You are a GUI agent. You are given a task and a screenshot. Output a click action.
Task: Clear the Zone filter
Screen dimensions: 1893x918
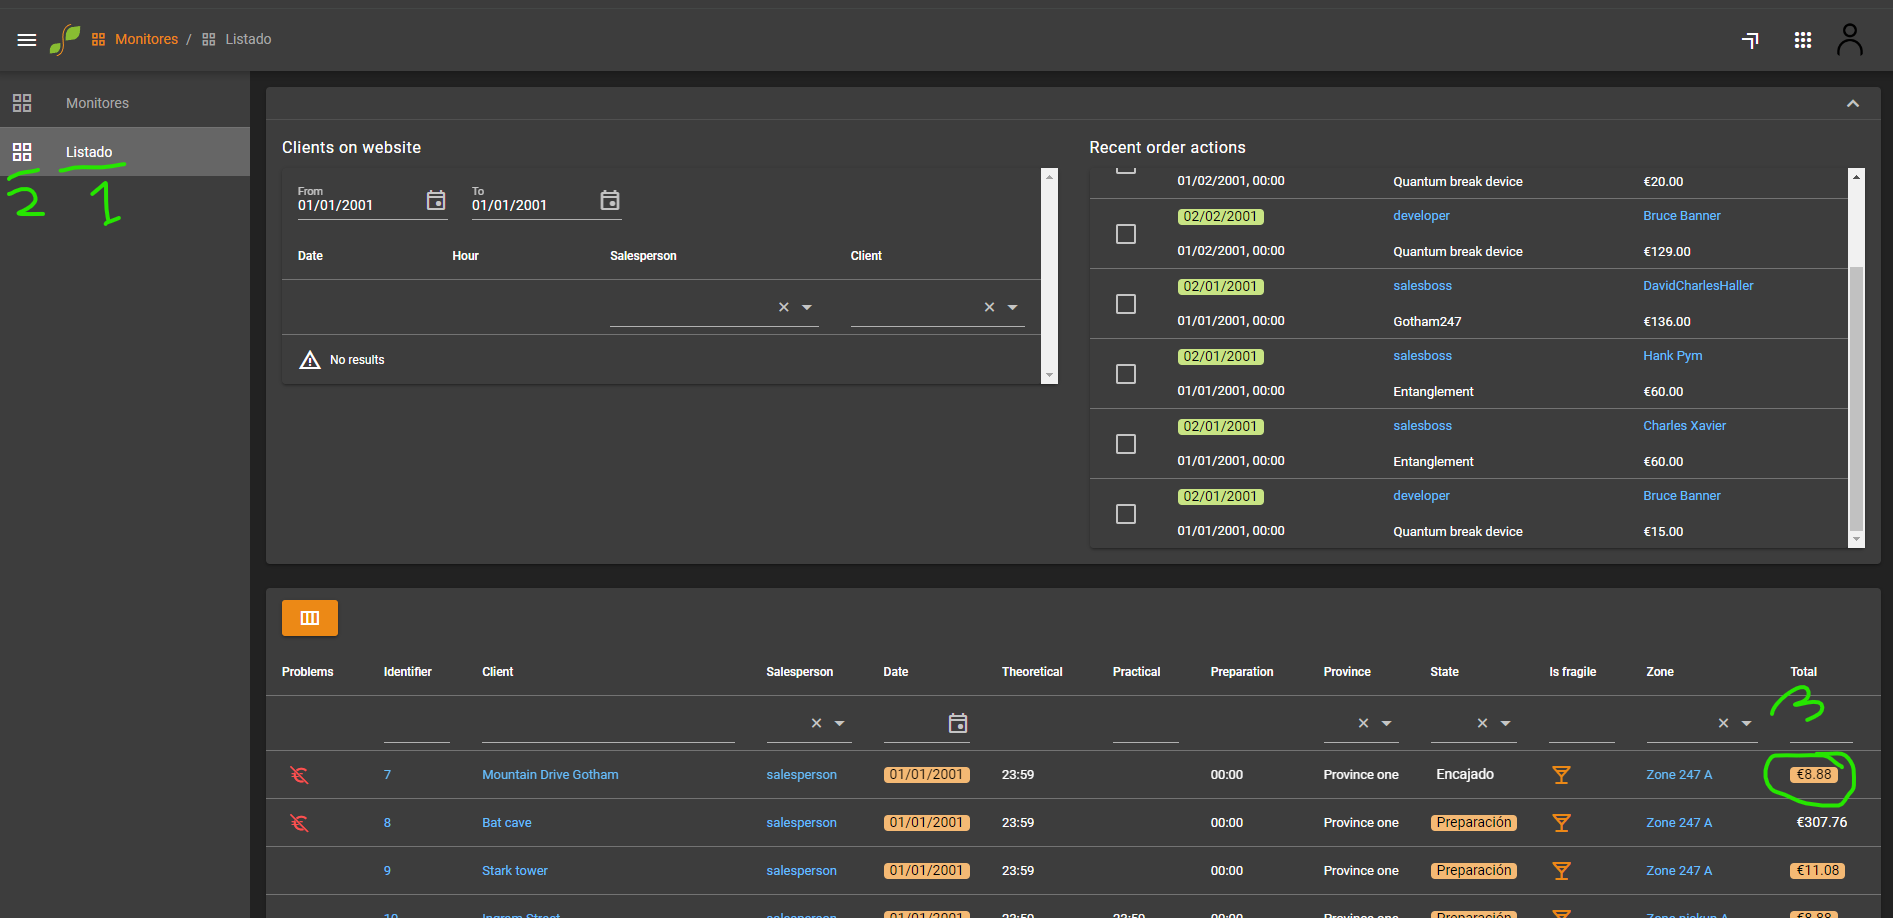tap(1723, 723)
